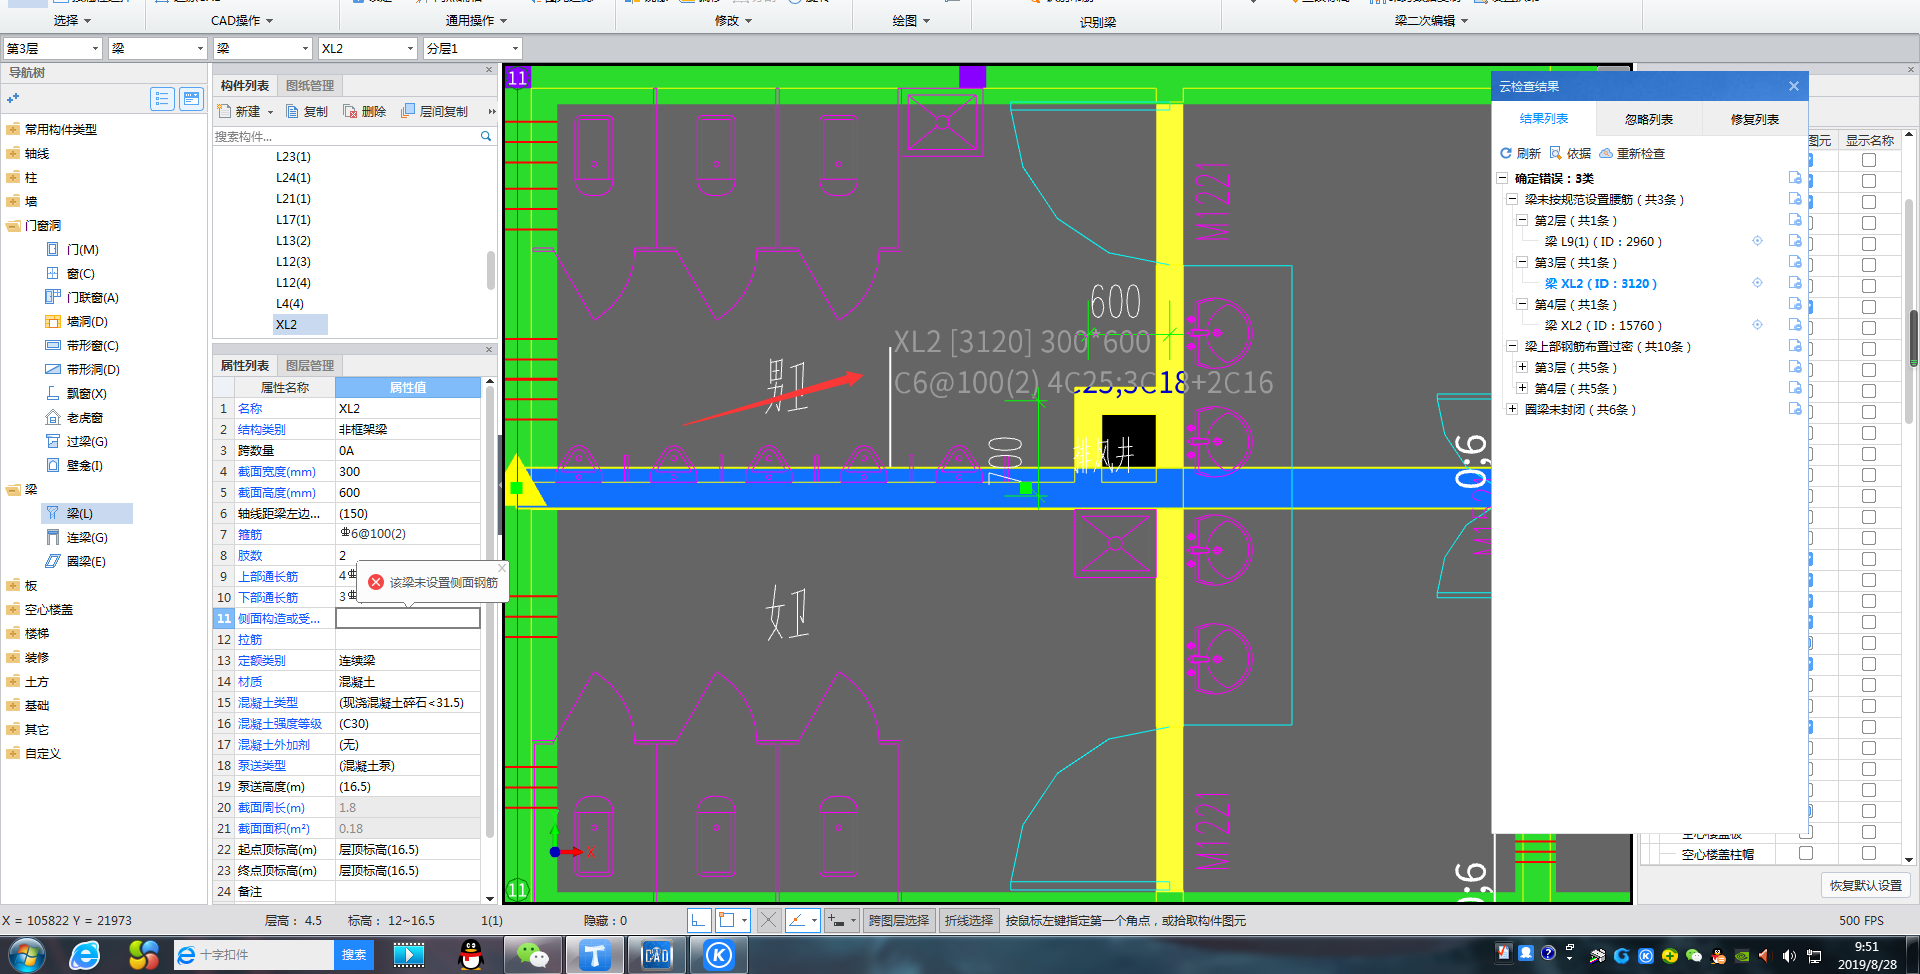Click the crossed-lines snap icon on the status bar

(768, 920)
